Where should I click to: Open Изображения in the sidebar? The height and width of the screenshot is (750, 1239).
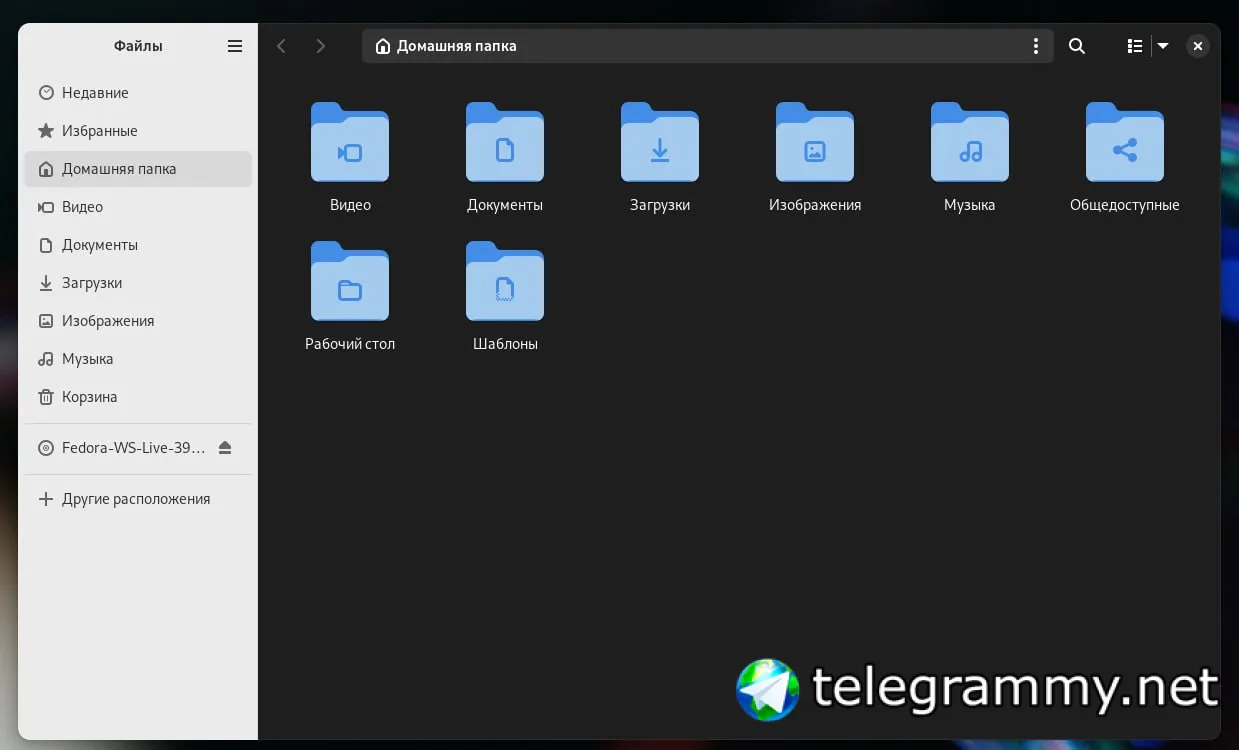(x=138, y=321)
